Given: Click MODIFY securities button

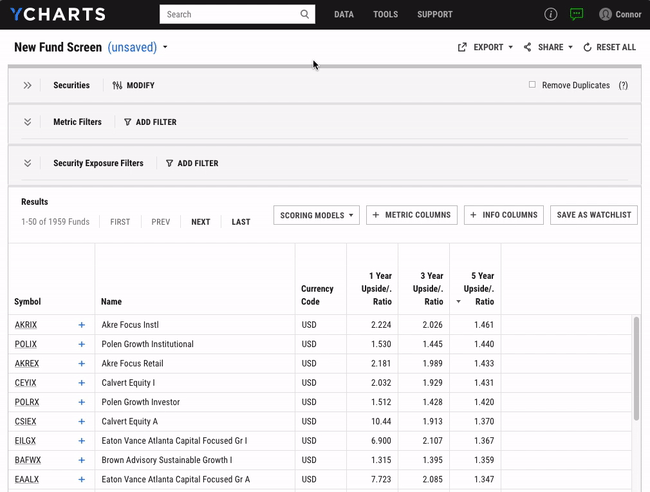Looking at the screenshot, I should 133,85.
